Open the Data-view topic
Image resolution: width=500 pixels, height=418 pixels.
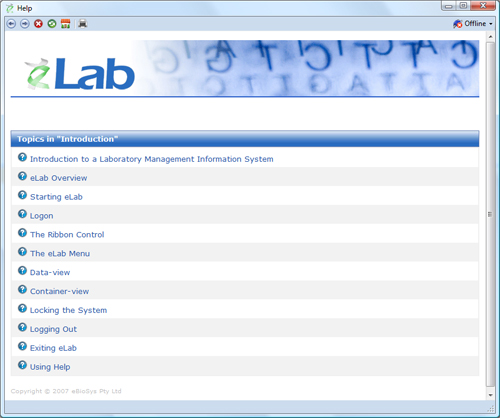(50, 273)
